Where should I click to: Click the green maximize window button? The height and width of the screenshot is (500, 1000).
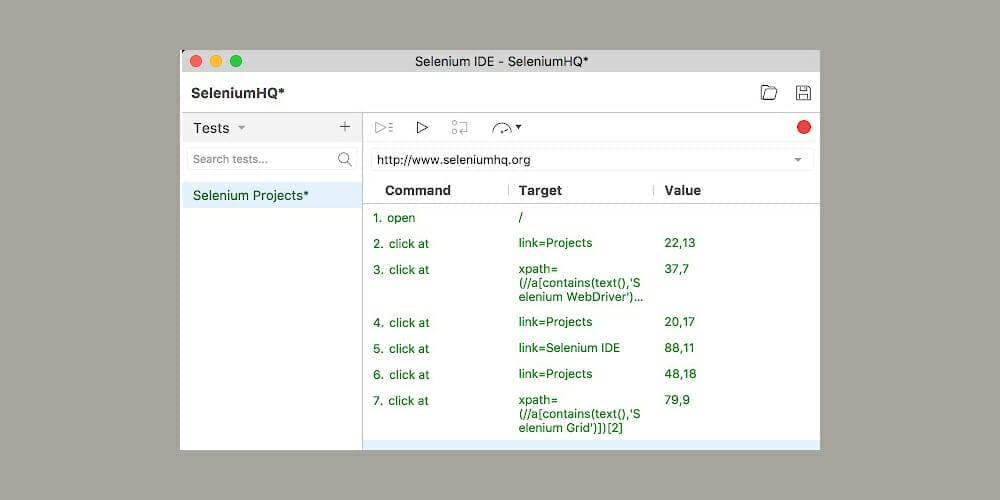coord(236,61)
